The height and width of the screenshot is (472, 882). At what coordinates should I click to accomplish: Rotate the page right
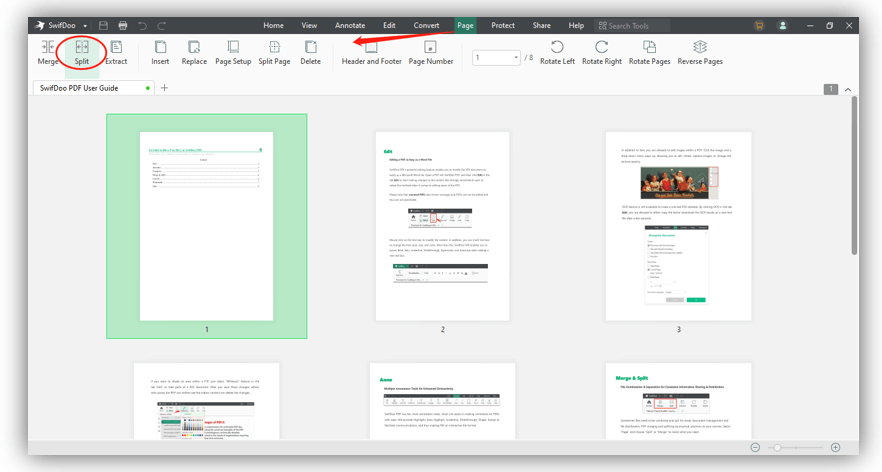[x=602, y=52]
